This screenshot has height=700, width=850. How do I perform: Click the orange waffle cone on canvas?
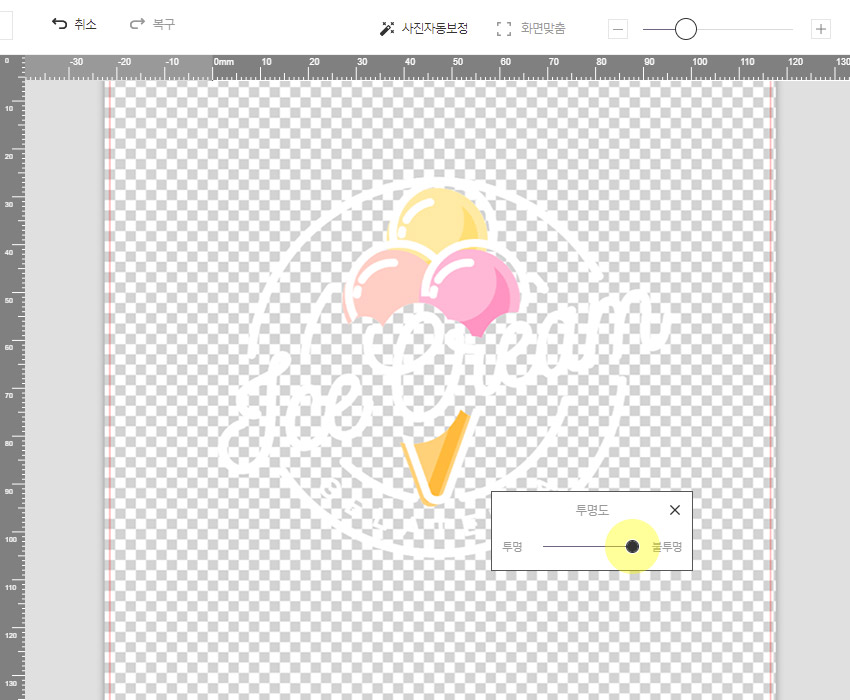coord(440,455)
